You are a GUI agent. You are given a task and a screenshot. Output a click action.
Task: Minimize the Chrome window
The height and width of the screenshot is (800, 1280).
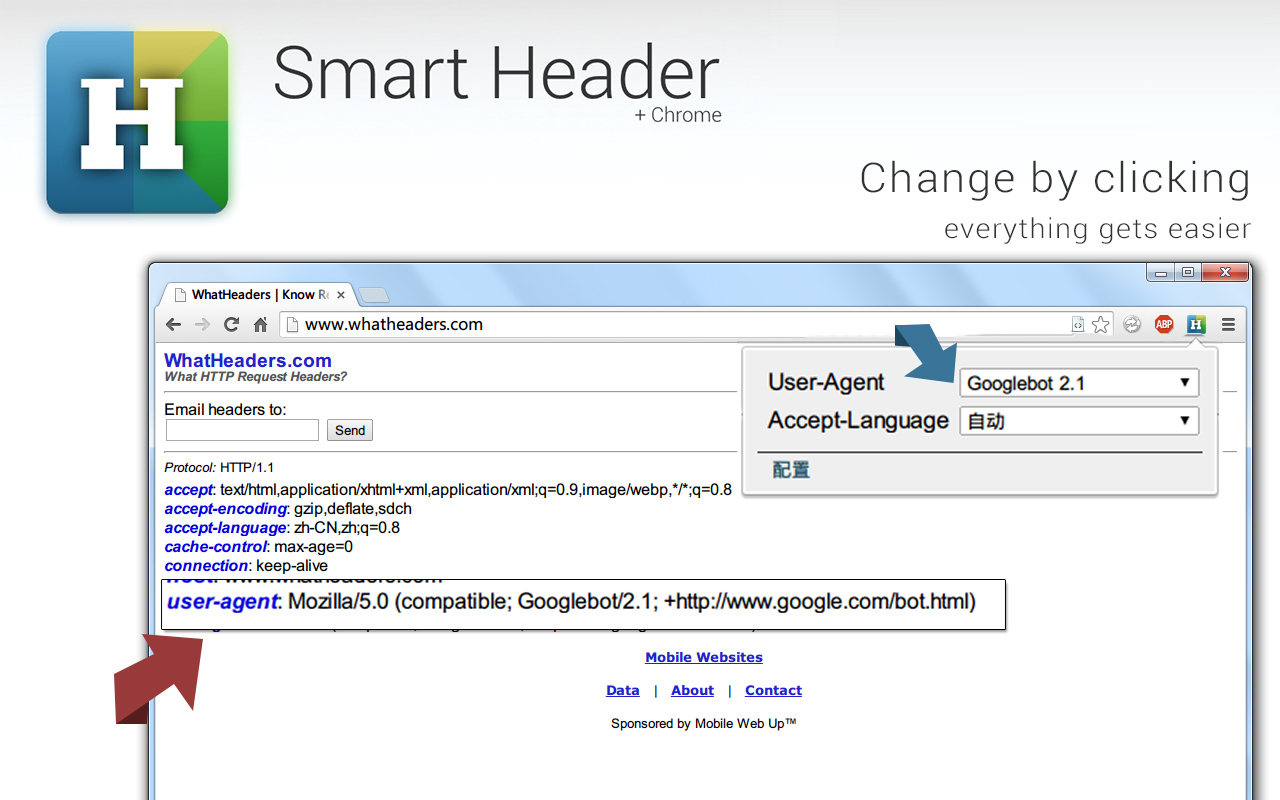pos(1160,271)
